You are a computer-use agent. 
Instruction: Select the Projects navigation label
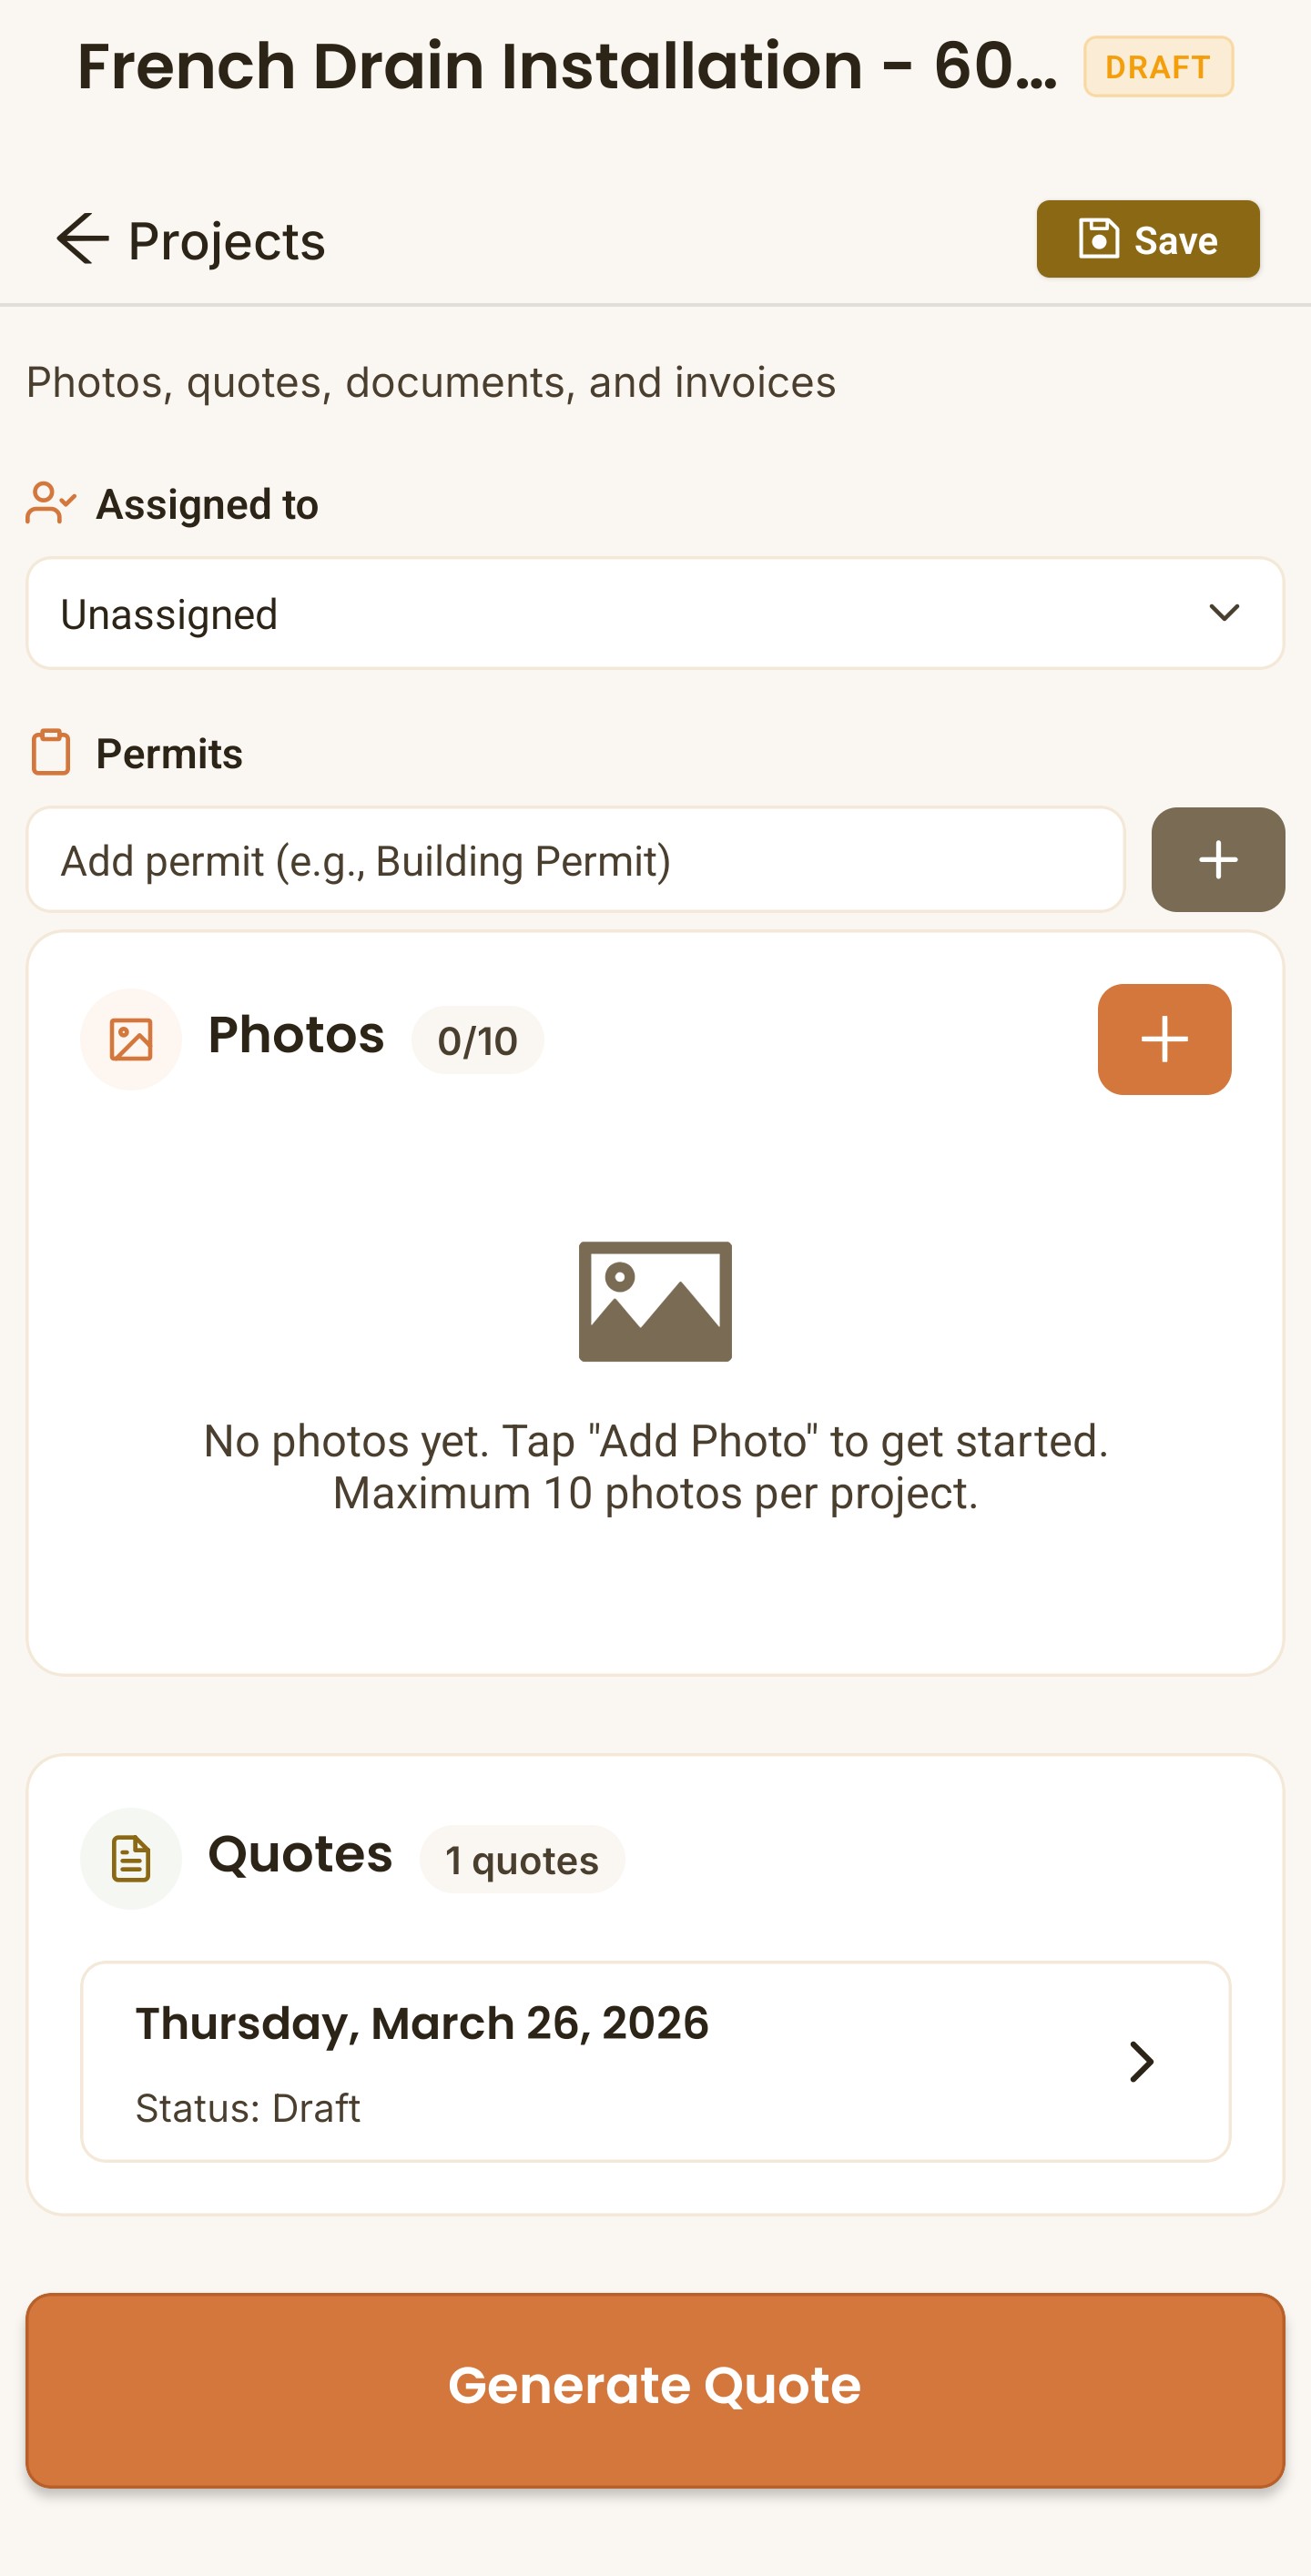click(226, 239)
